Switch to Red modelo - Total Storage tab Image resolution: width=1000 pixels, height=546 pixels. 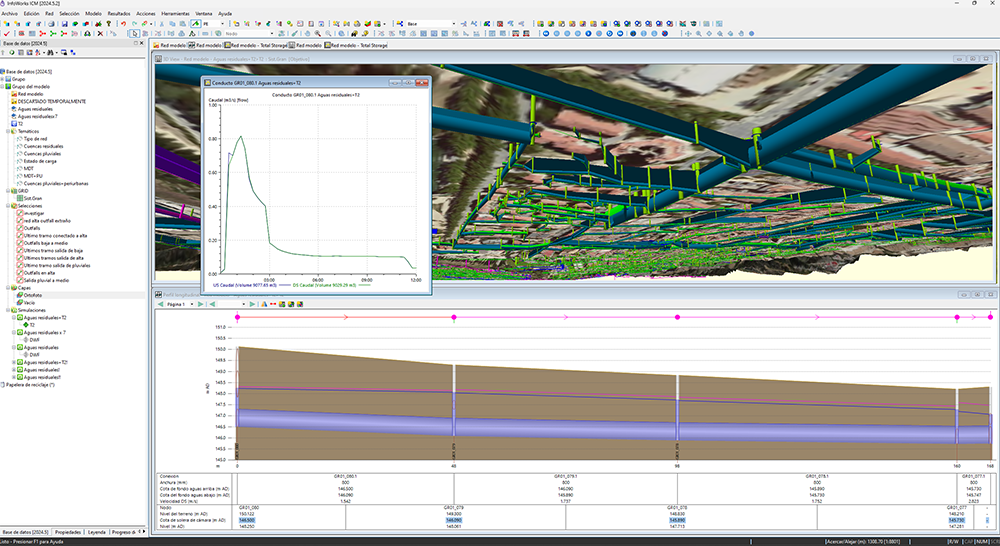(x=259, y=45)
